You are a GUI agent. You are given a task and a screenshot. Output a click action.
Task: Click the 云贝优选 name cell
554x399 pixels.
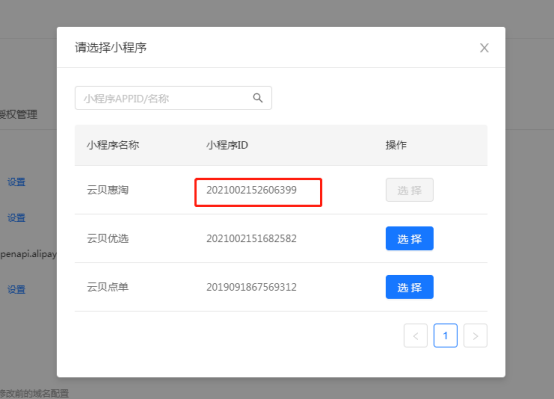tap(107, 239)
